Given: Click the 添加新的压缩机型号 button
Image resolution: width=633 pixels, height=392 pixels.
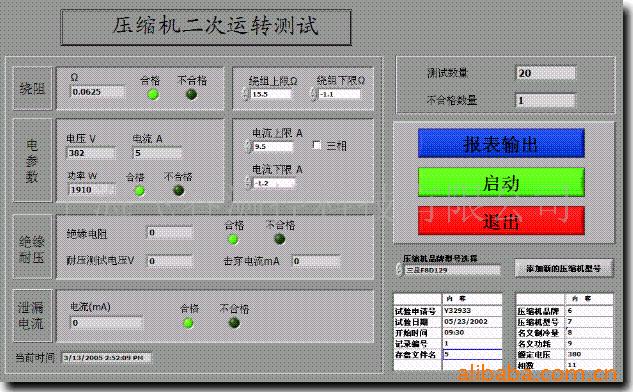Looking at the screenshot, I should click(x=564, y=268).
